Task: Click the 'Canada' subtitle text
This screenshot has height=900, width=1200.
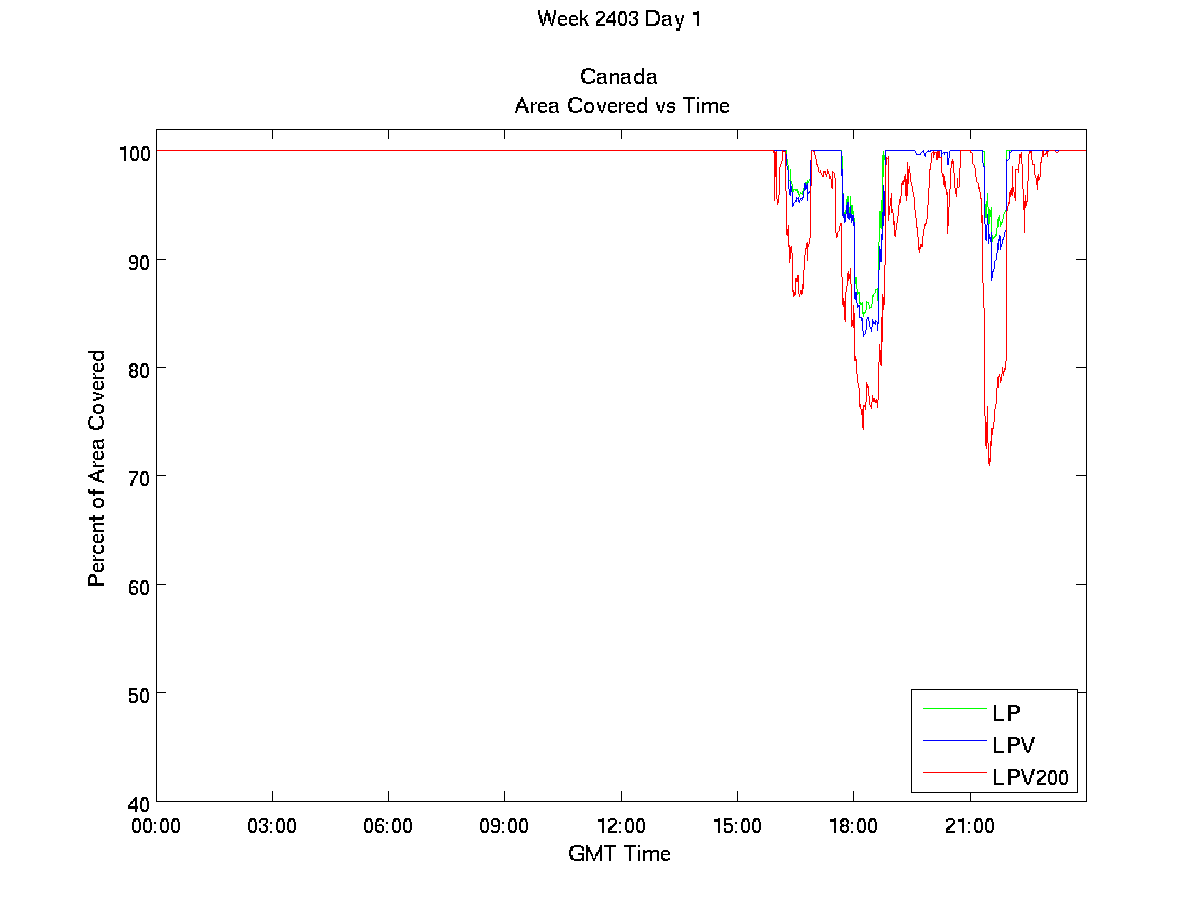Action: click(618, 77)
